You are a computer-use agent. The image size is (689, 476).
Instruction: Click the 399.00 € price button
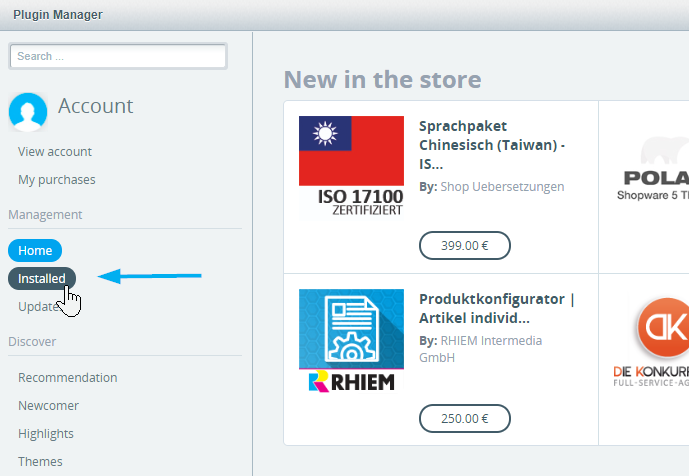pos(465,245)
